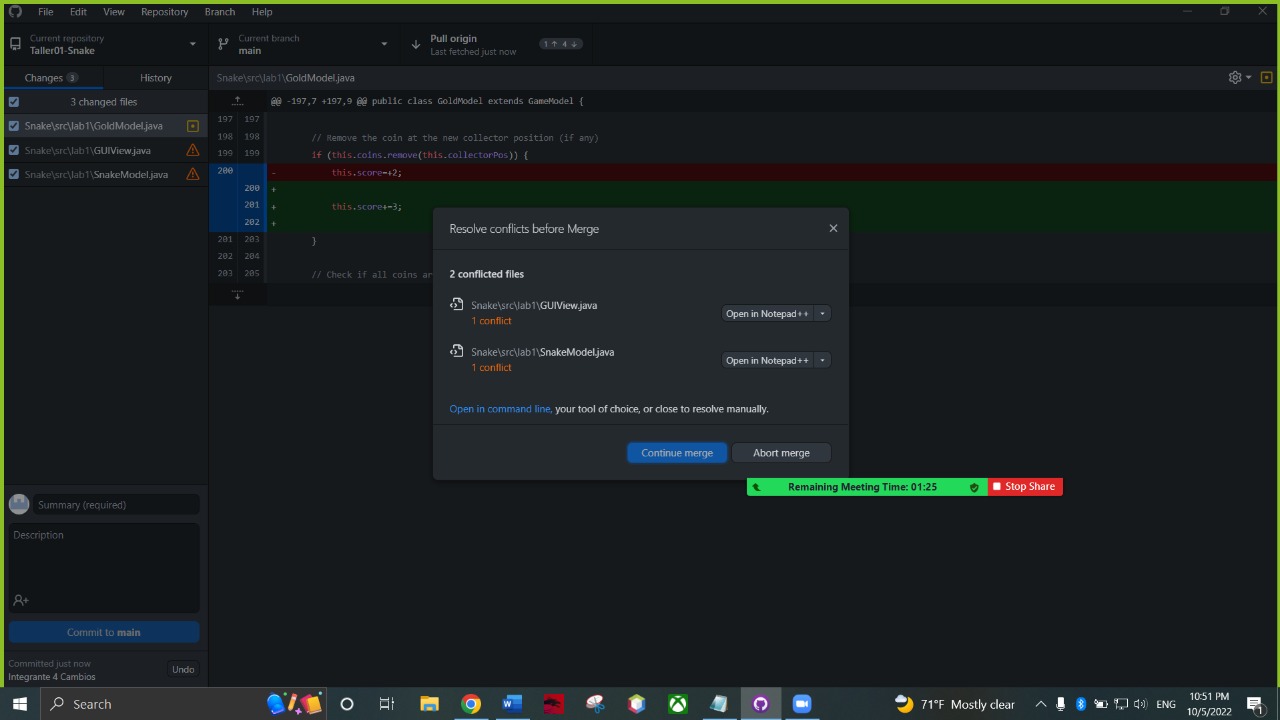Open in command line link
This screenshot has height=720, width=1280.
coord(500,408)
